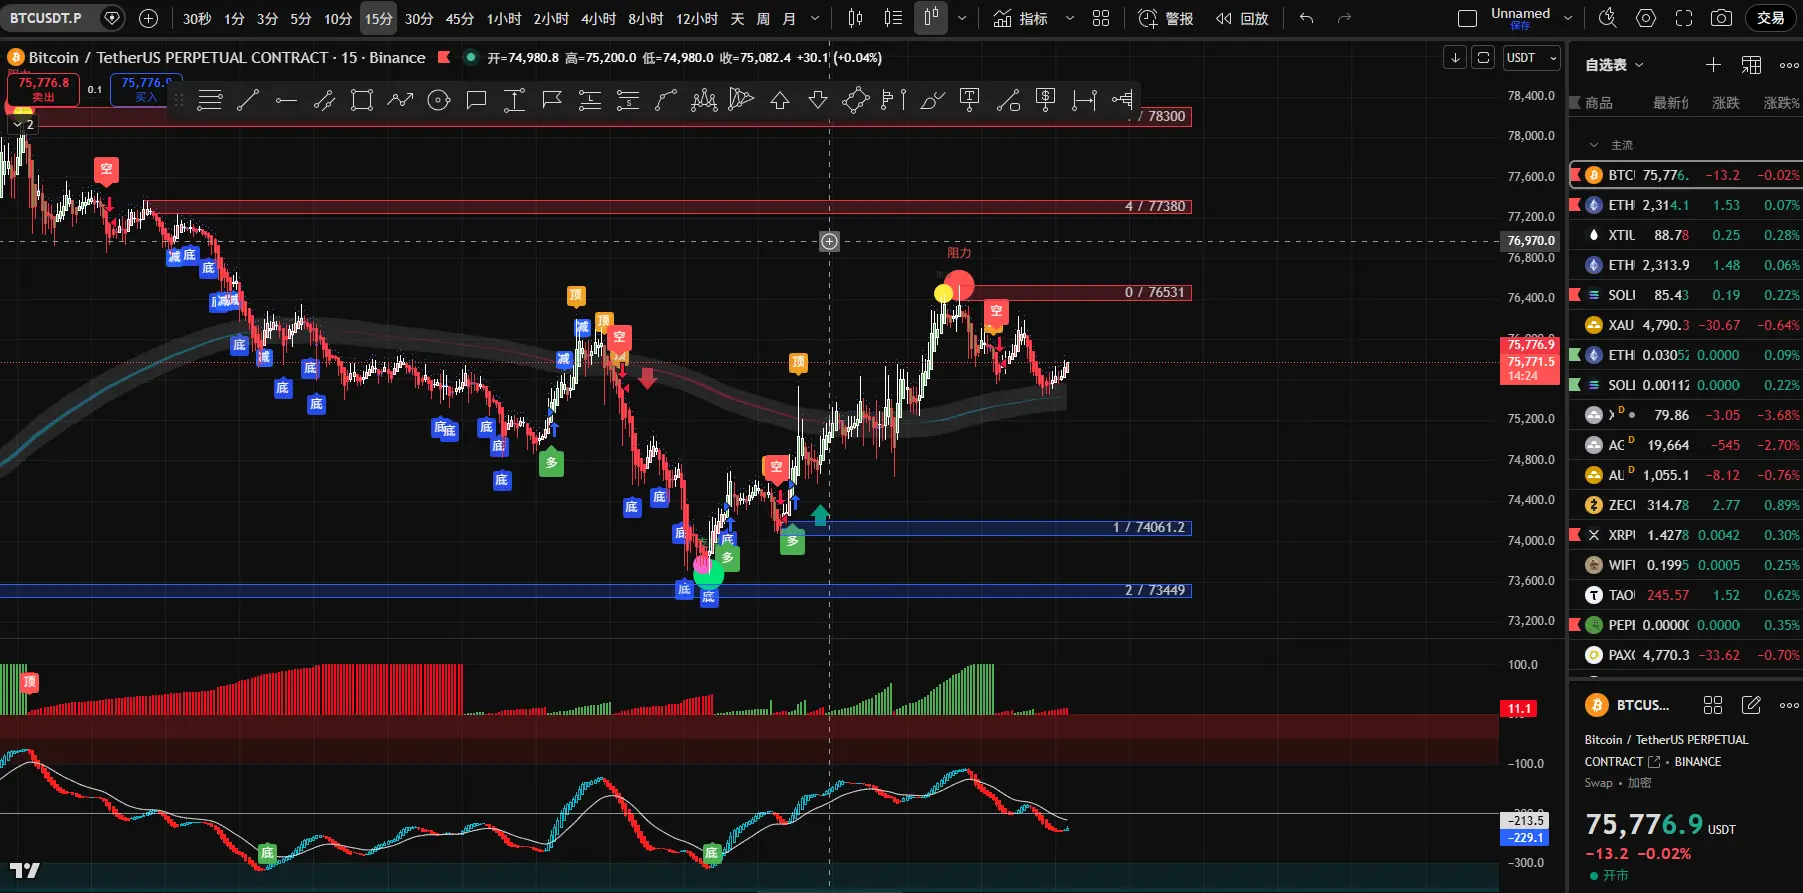
Task: Take a chart snapshot with camera icon
Action: click(1722, 18)
